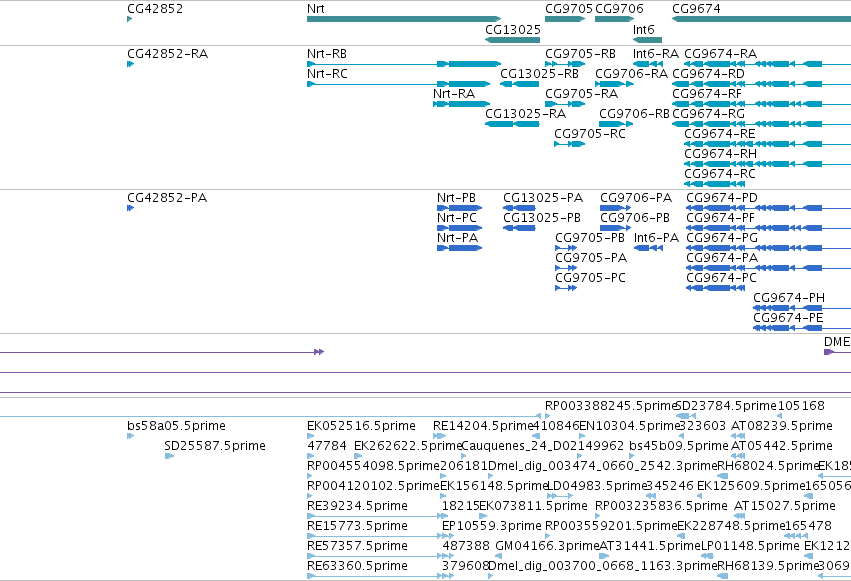Click the EK262622.5prime feature
The image size is (851, 581).
(357, 456)
